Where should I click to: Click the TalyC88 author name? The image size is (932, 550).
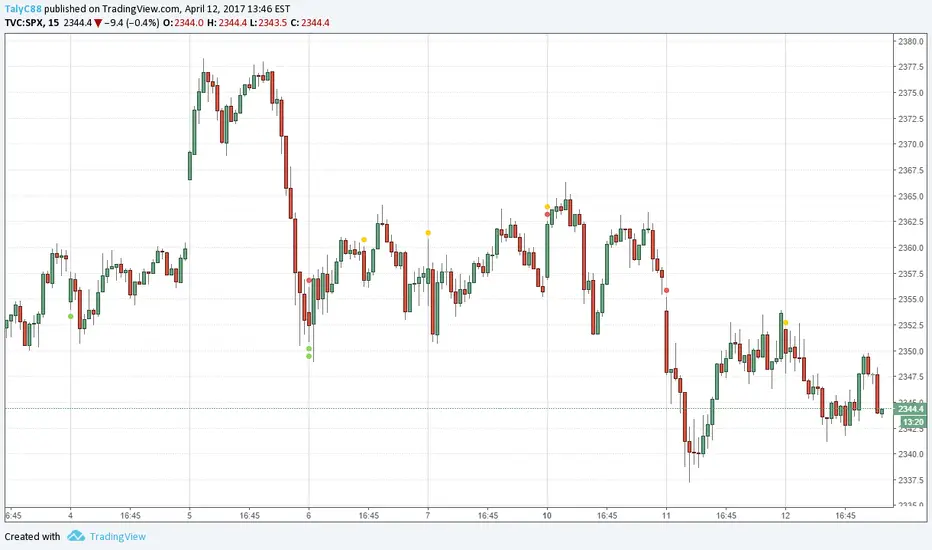(x=25, y=7)
